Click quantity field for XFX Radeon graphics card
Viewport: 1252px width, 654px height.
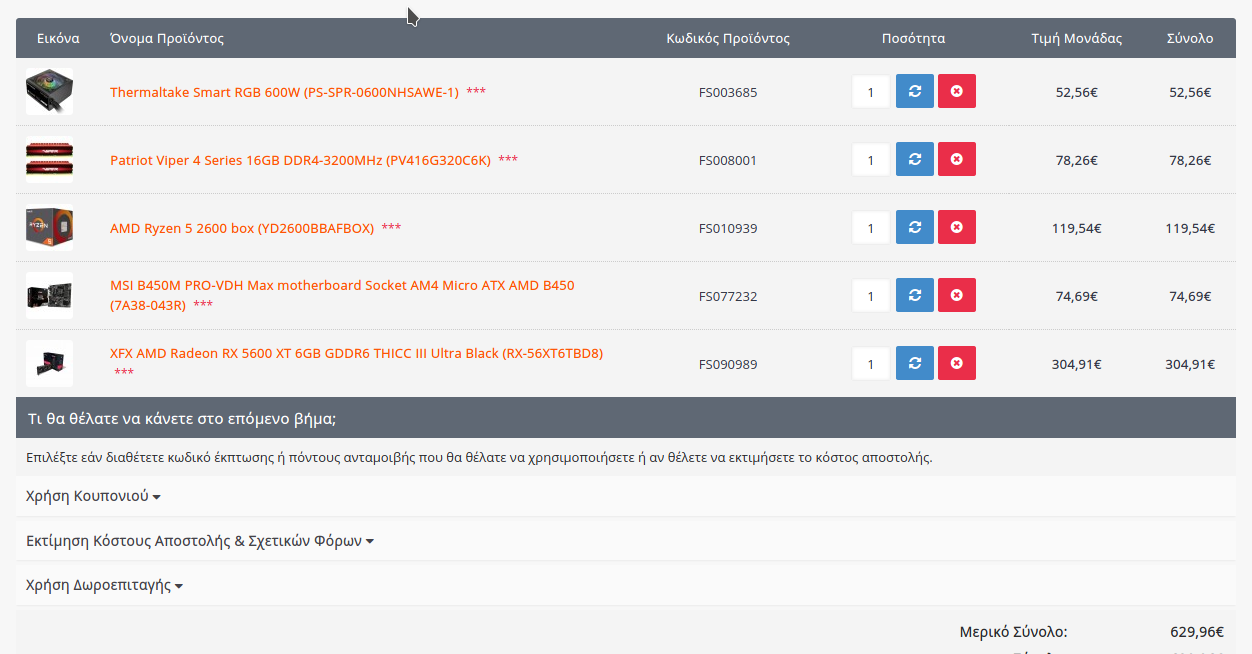pos(871,364)
